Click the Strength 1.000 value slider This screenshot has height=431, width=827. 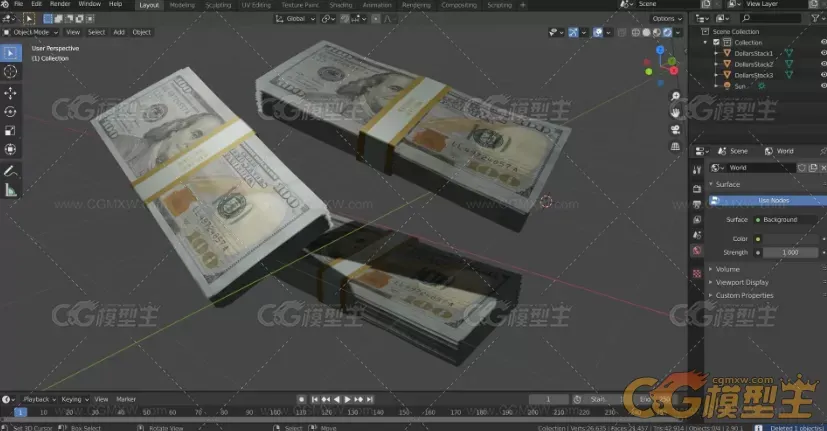point(792,253)
